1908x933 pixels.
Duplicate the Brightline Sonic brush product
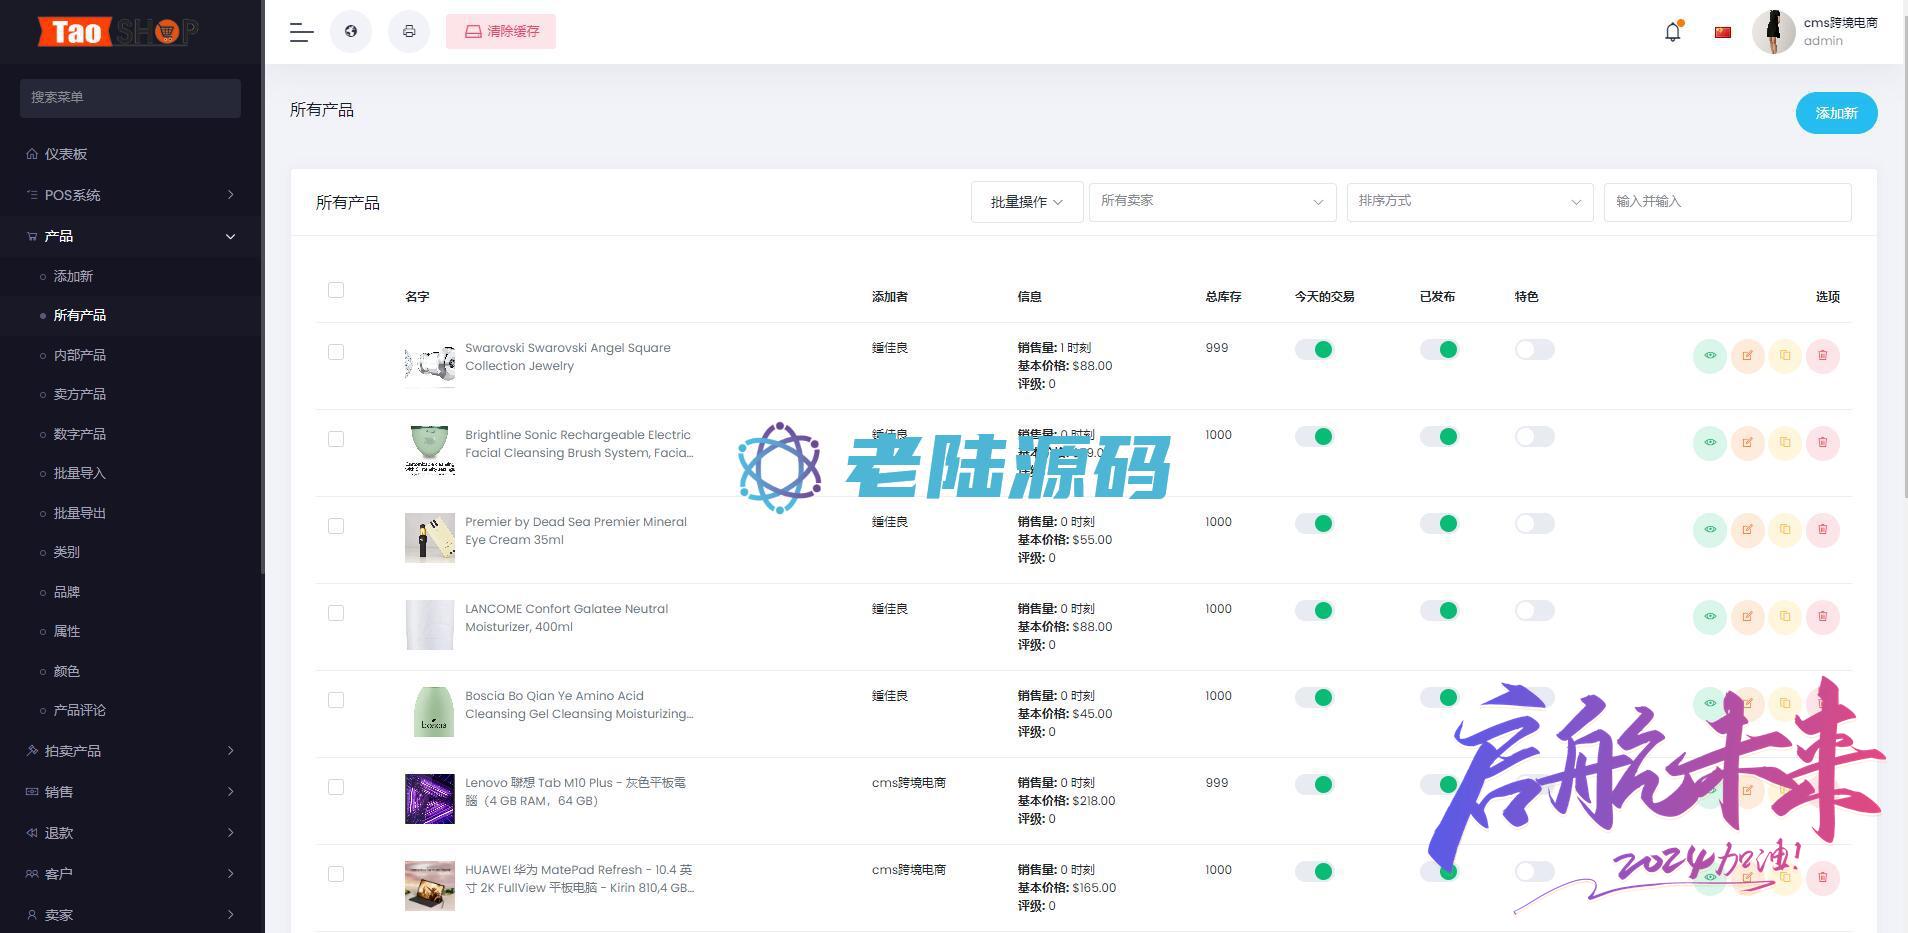click(1785, 443)
